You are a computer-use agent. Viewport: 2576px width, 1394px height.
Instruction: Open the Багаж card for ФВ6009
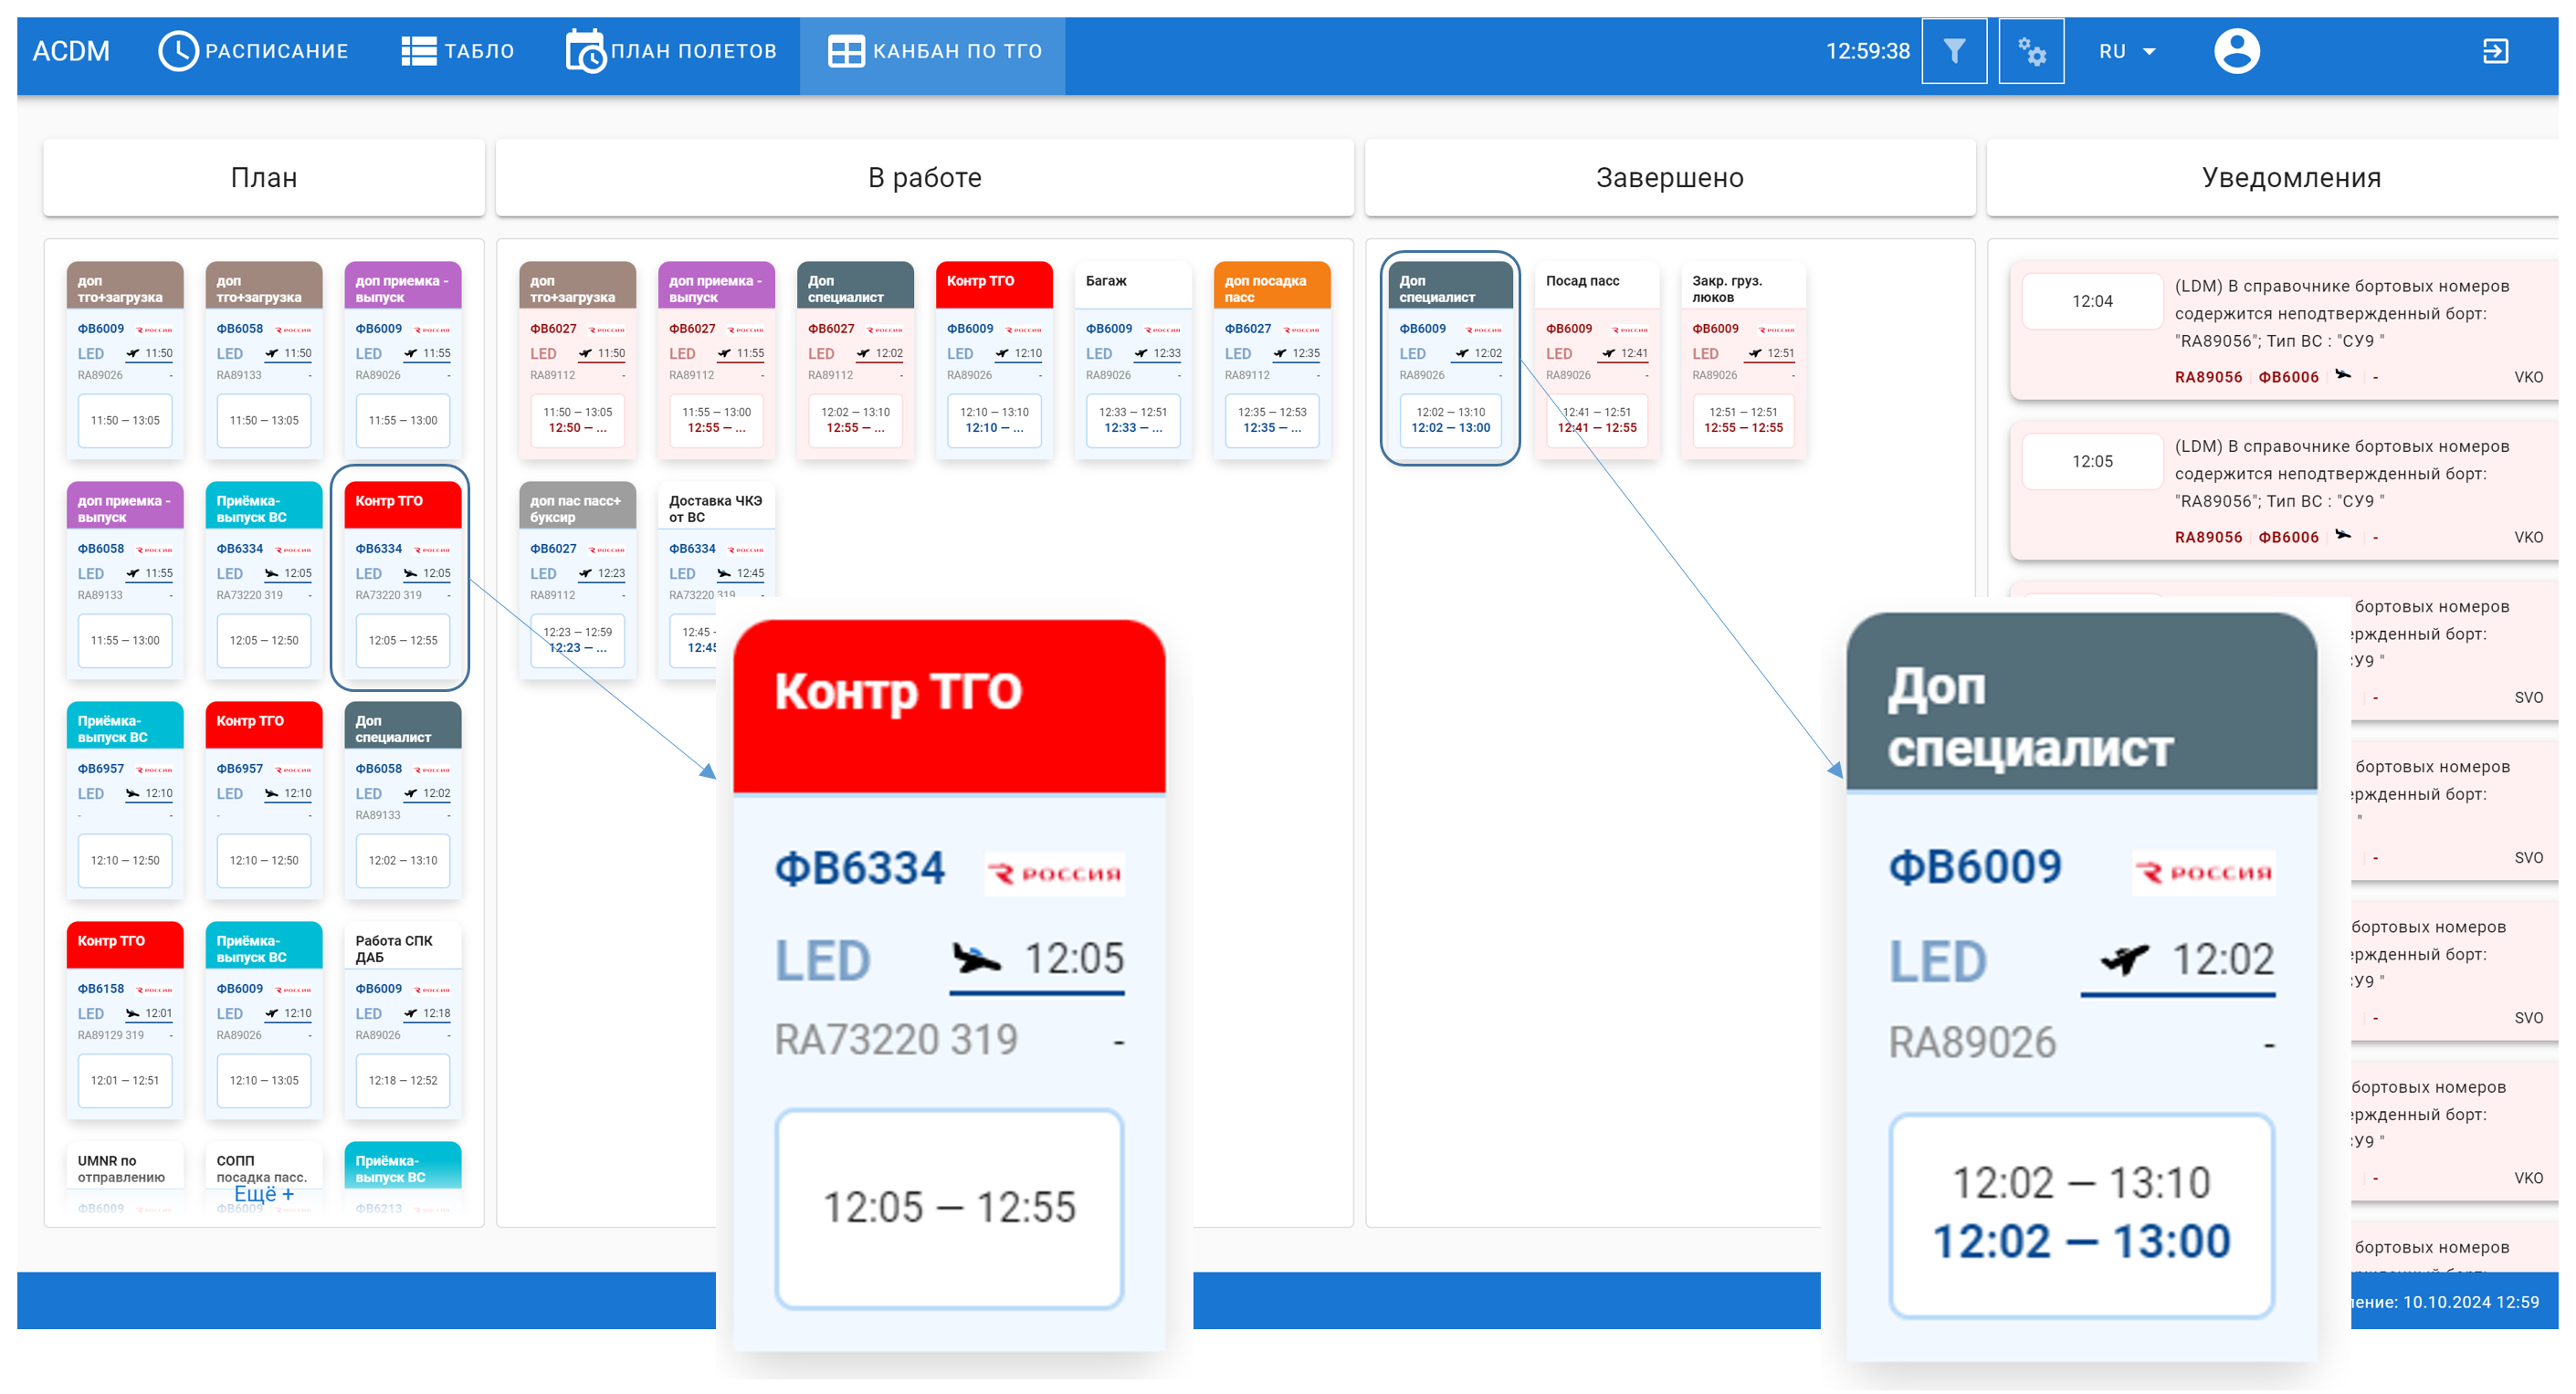point(1133,360)
